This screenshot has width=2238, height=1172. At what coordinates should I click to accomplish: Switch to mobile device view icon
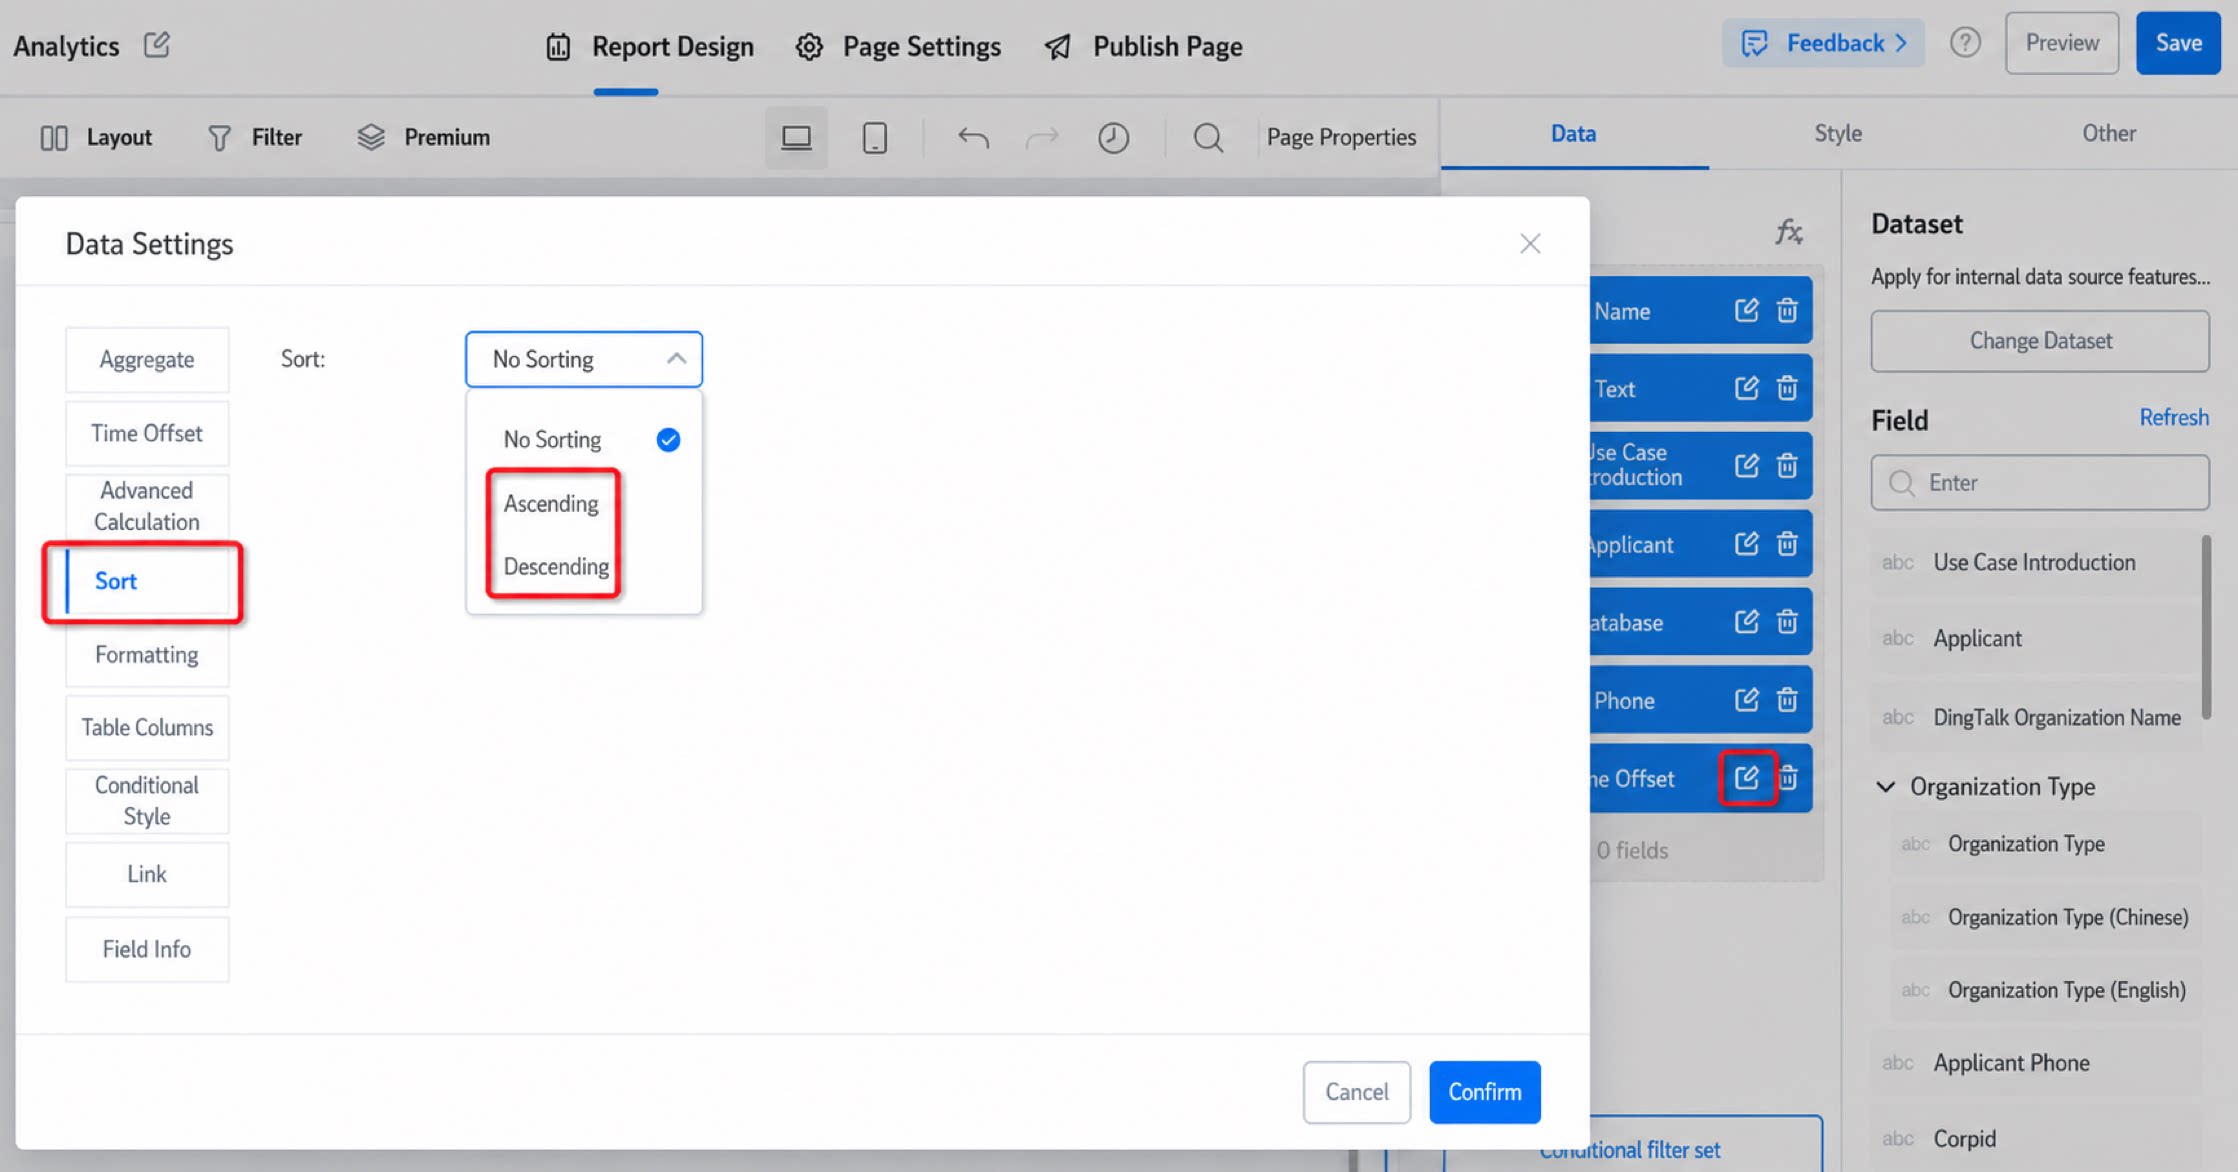(875, 137)
